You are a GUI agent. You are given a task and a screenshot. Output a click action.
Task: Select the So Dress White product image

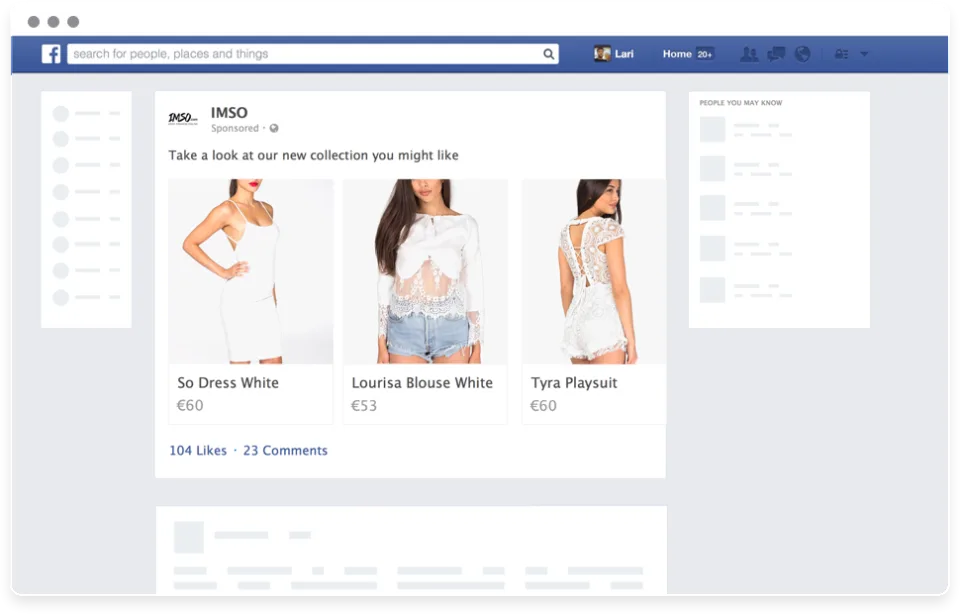tap(251, 272)
